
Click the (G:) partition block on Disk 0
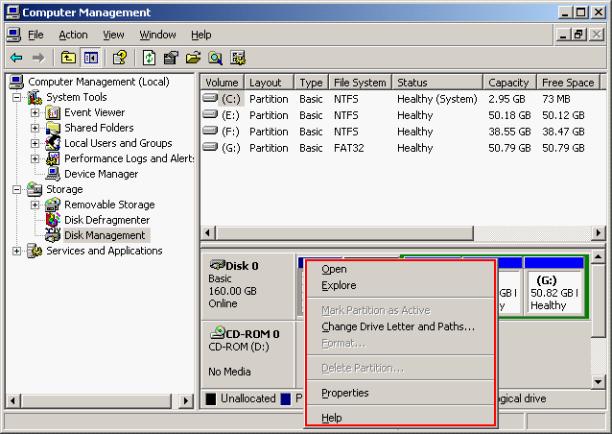554,285
